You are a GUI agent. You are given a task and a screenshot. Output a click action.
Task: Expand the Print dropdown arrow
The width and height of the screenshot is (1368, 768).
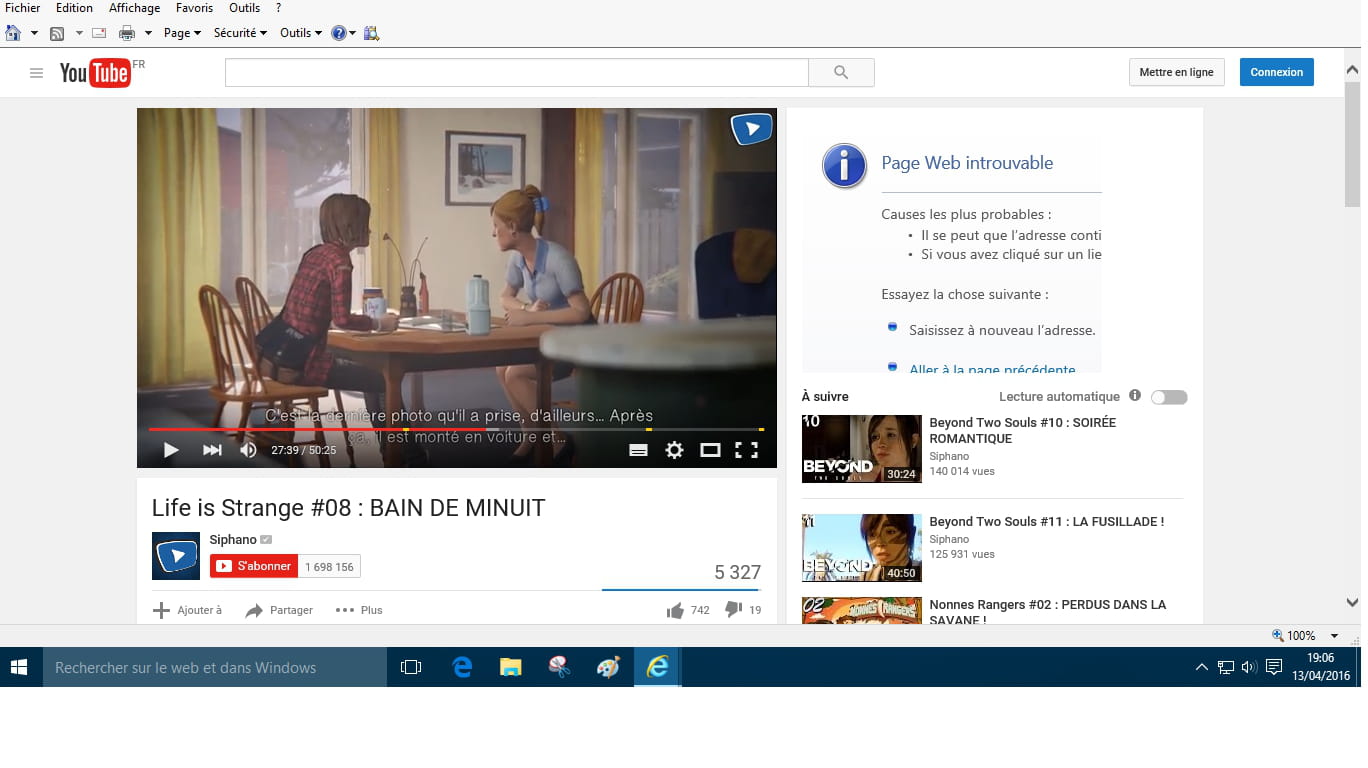tap(148, 33)
